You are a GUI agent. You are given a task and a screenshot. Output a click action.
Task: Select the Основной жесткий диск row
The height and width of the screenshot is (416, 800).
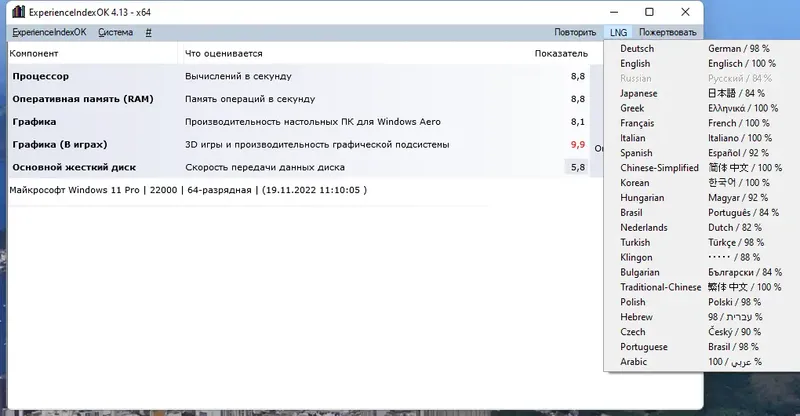pos(298,167)
